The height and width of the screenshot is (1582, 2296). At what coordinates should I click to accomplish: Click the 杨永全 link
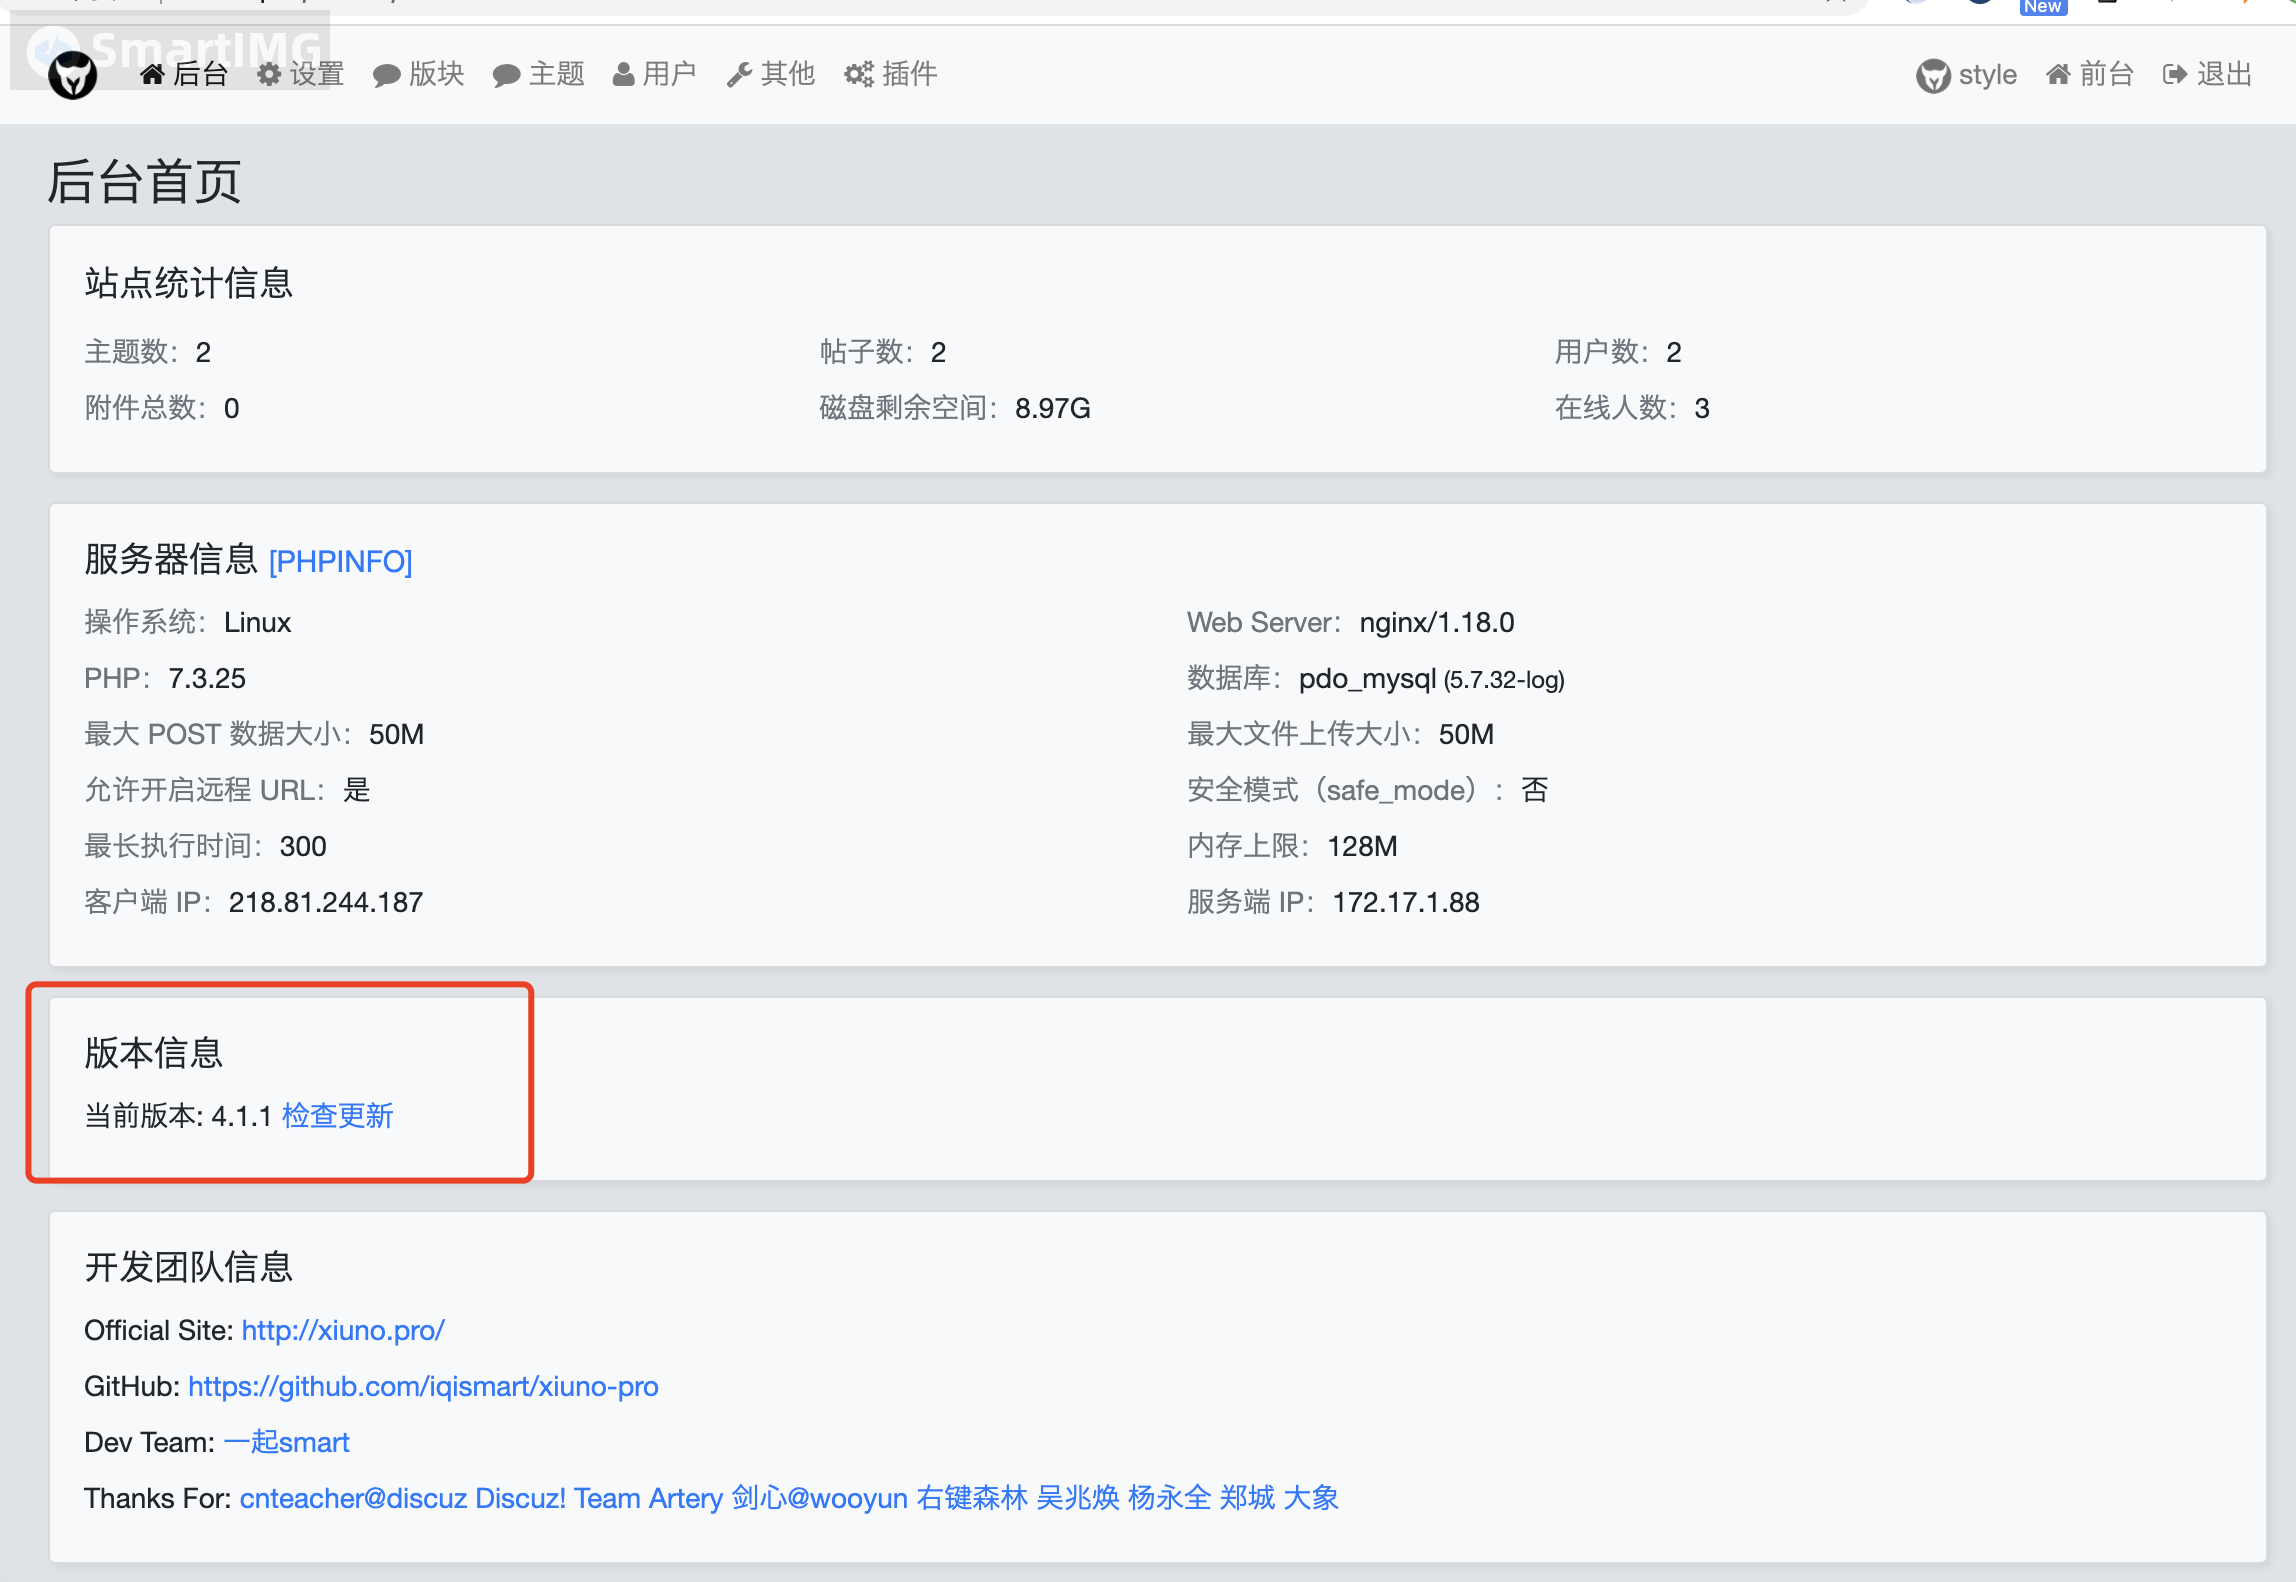click(1170, 1498)
